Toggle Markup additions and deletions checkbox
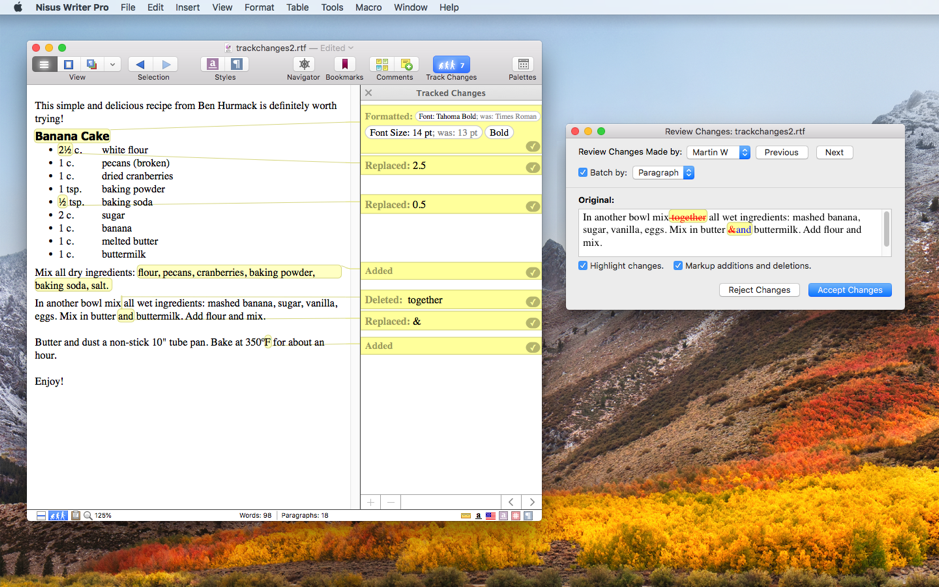939x587 pixels. point(678,265)
